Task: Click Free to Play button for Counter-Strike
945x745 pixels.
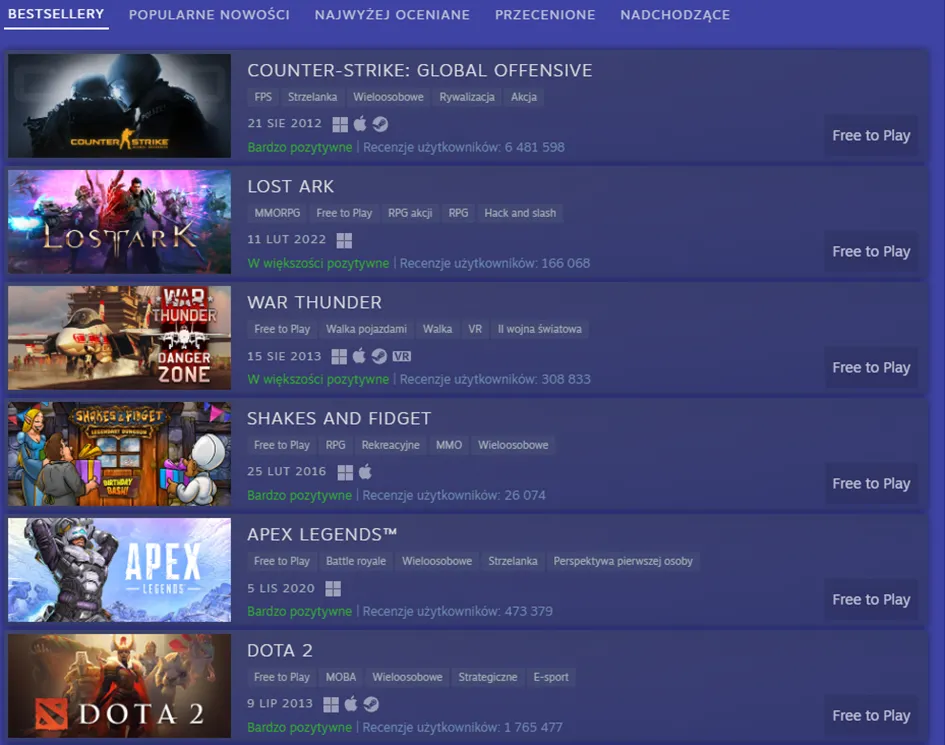Action: 871,136
